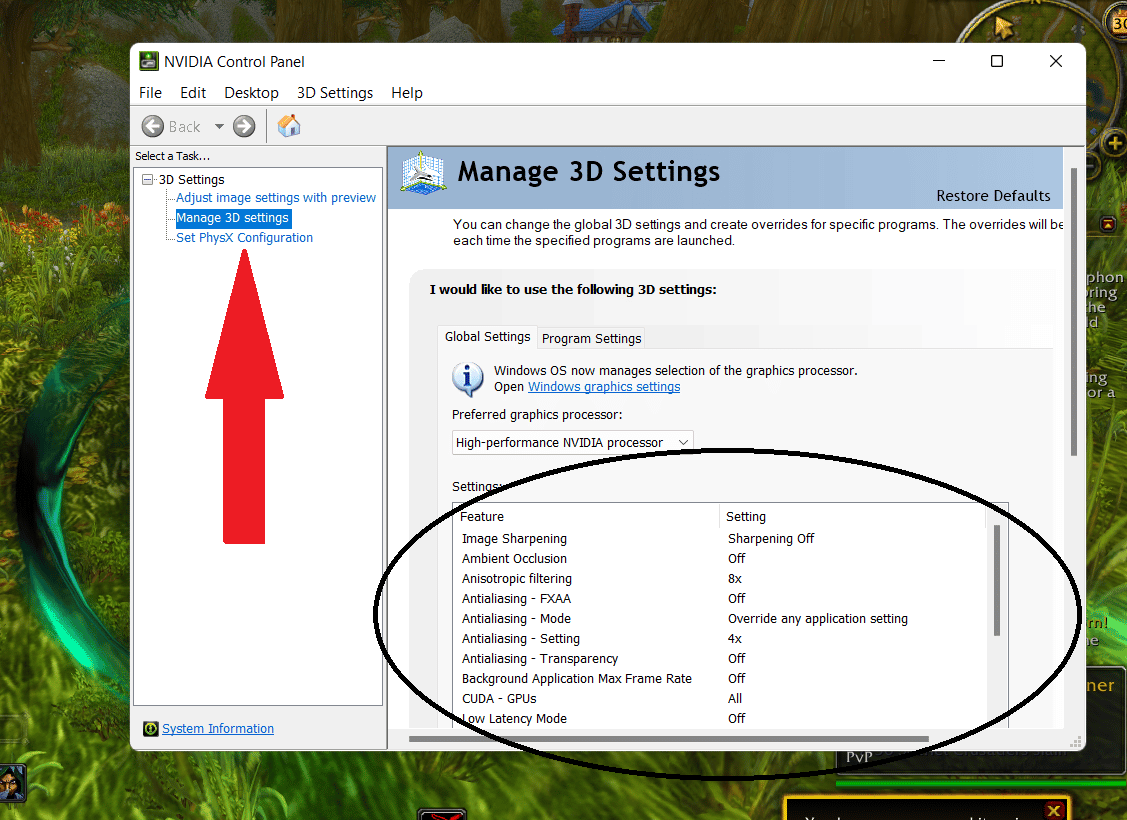
Task: Open the Windows graphics settings link
Action: pos(604,386)
